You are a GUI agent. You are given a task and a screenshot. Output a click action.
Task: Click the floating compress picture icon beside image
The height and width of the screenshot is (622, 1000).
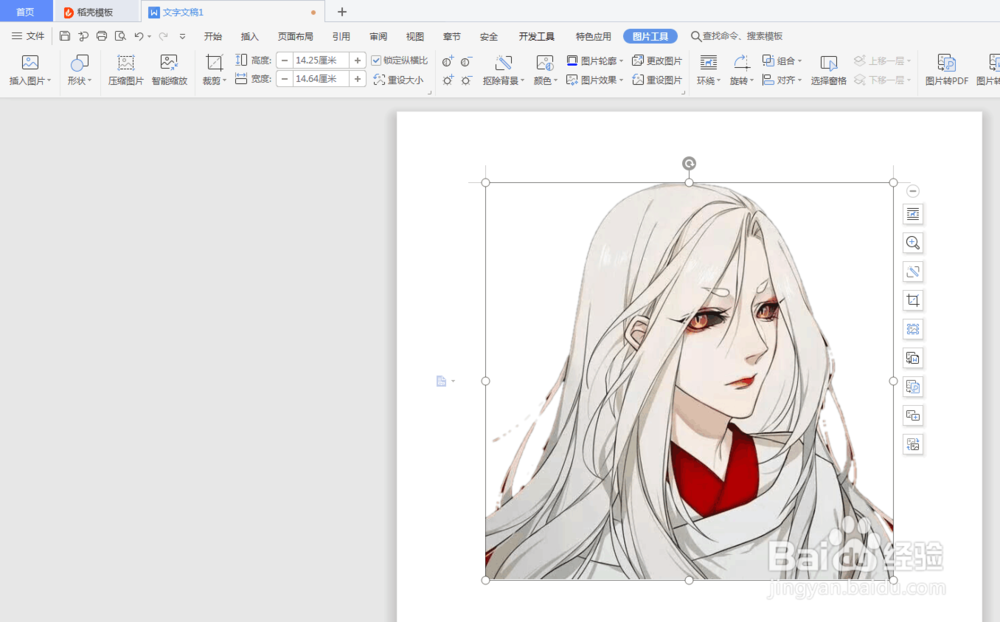(x=913, y=329)
